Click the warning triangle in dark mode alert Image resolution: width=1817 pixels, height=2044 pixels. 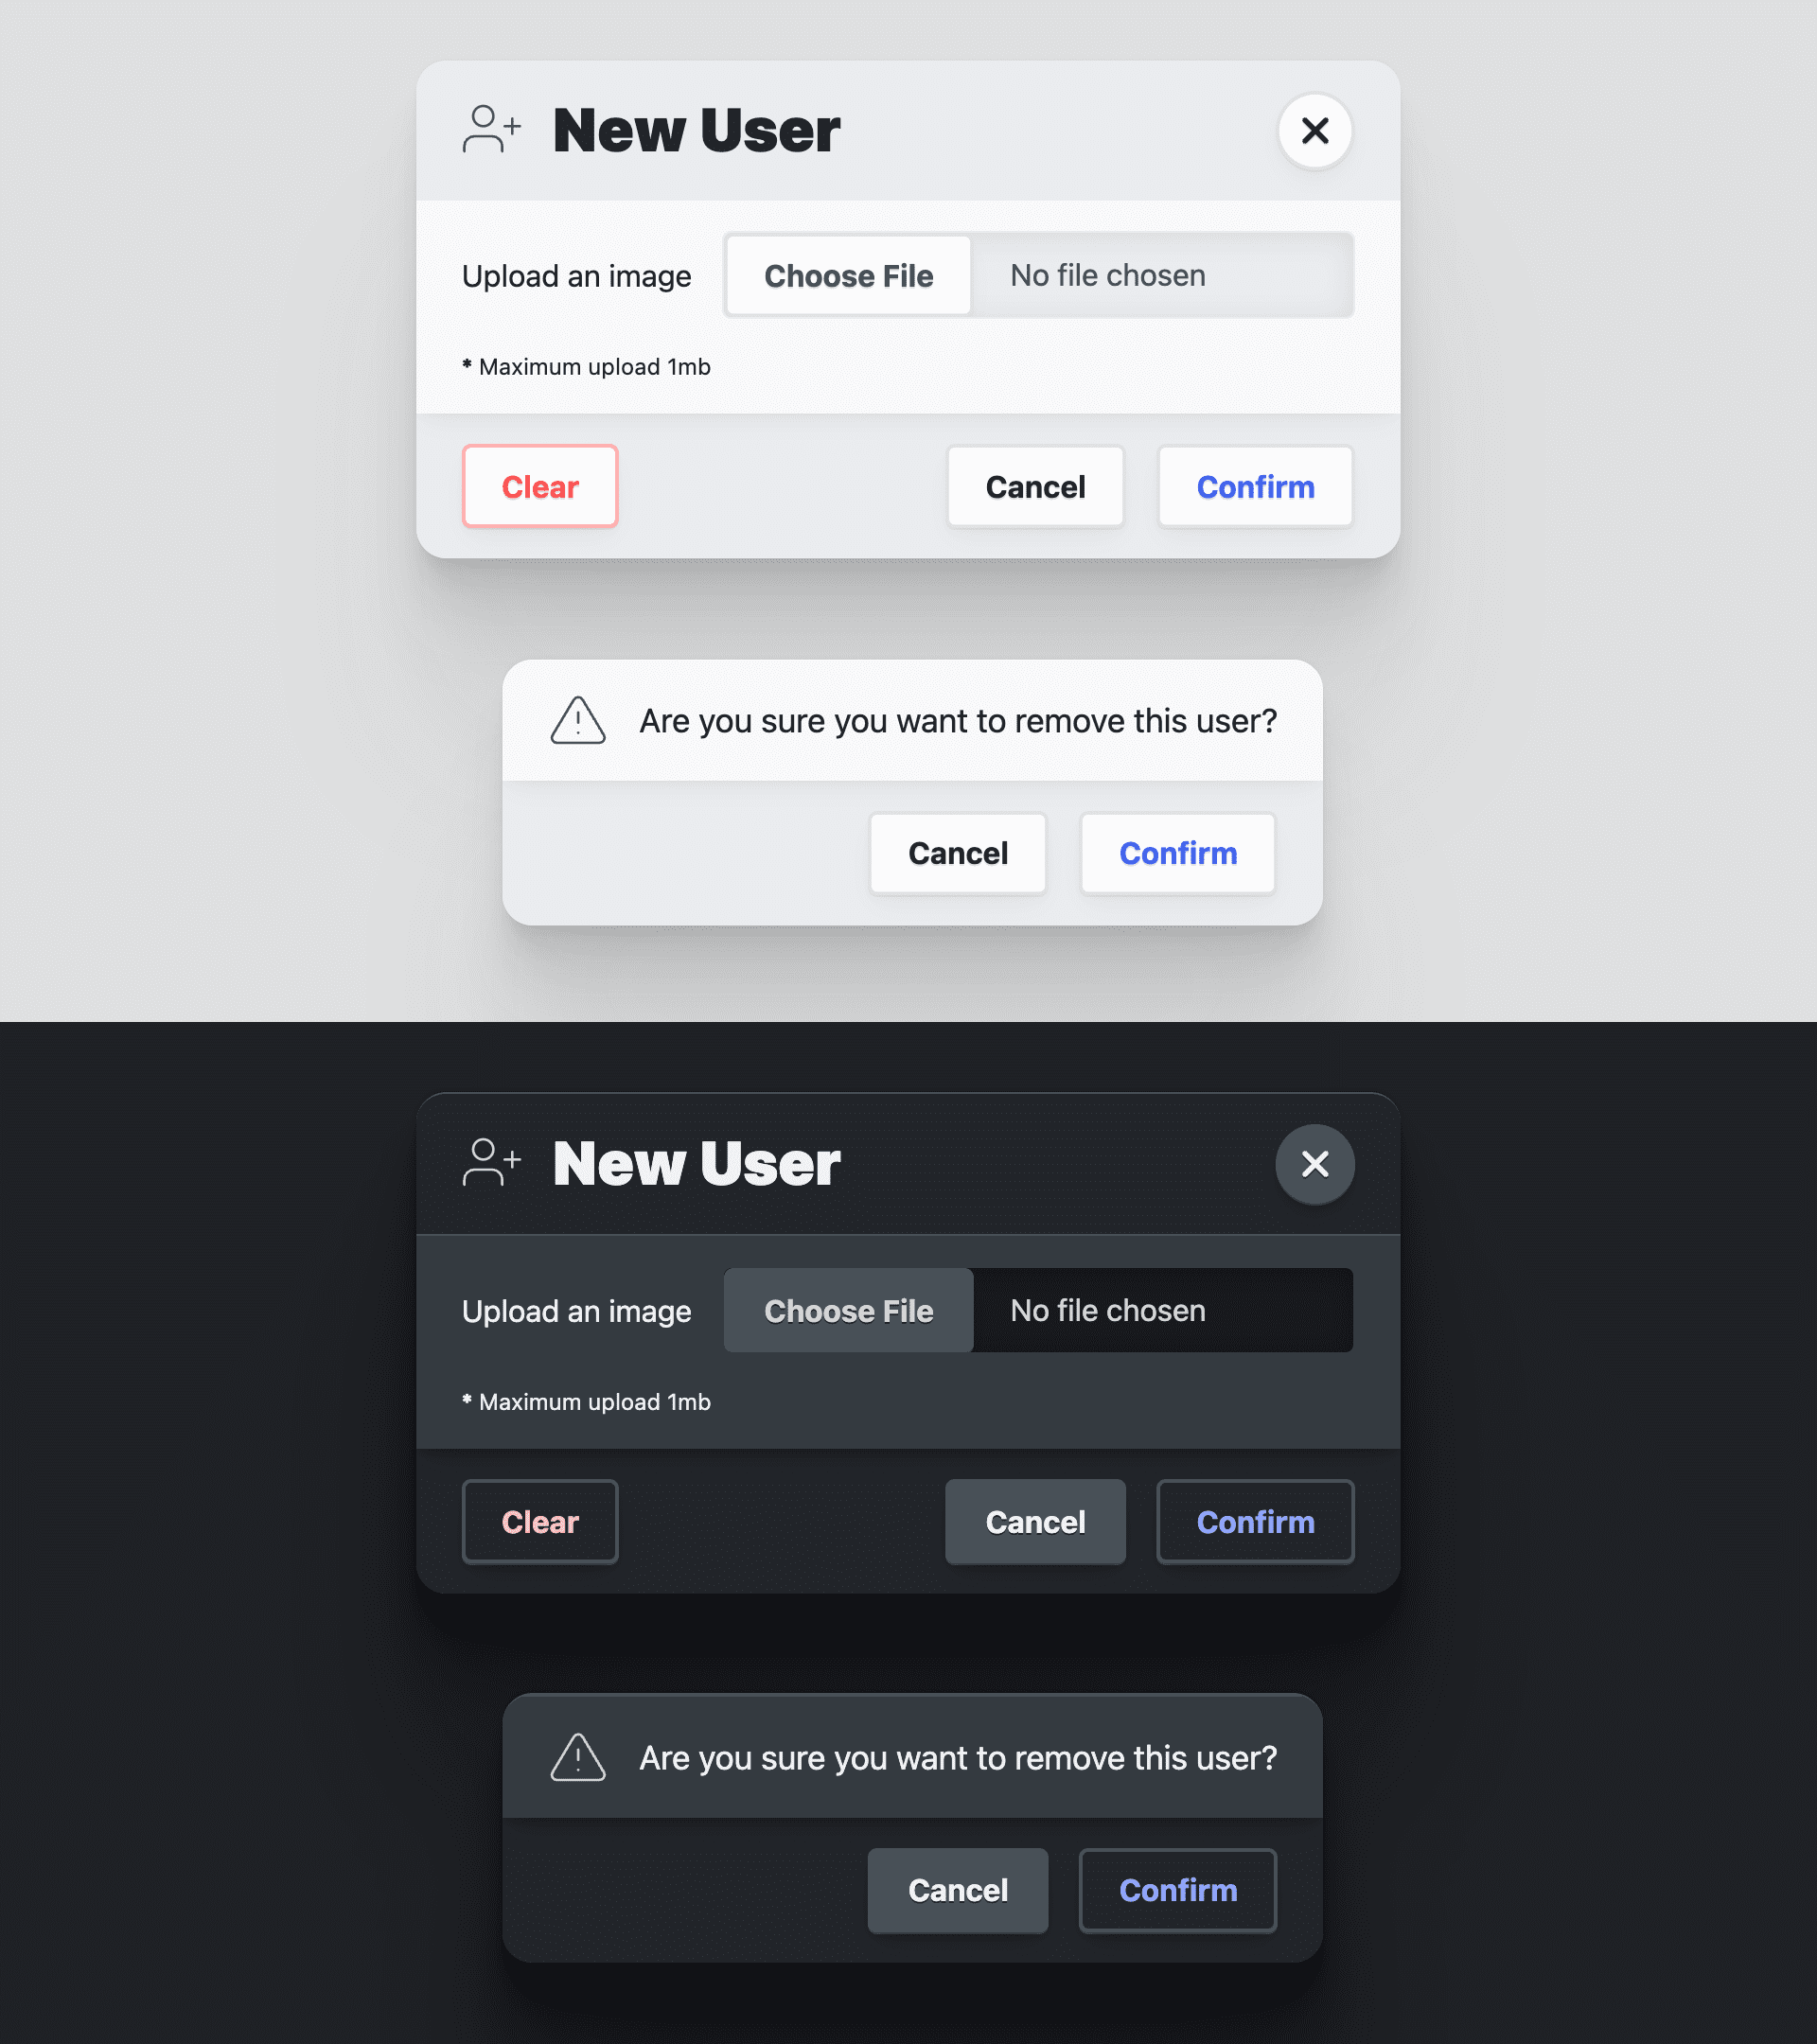click(x=577, y=1754)
